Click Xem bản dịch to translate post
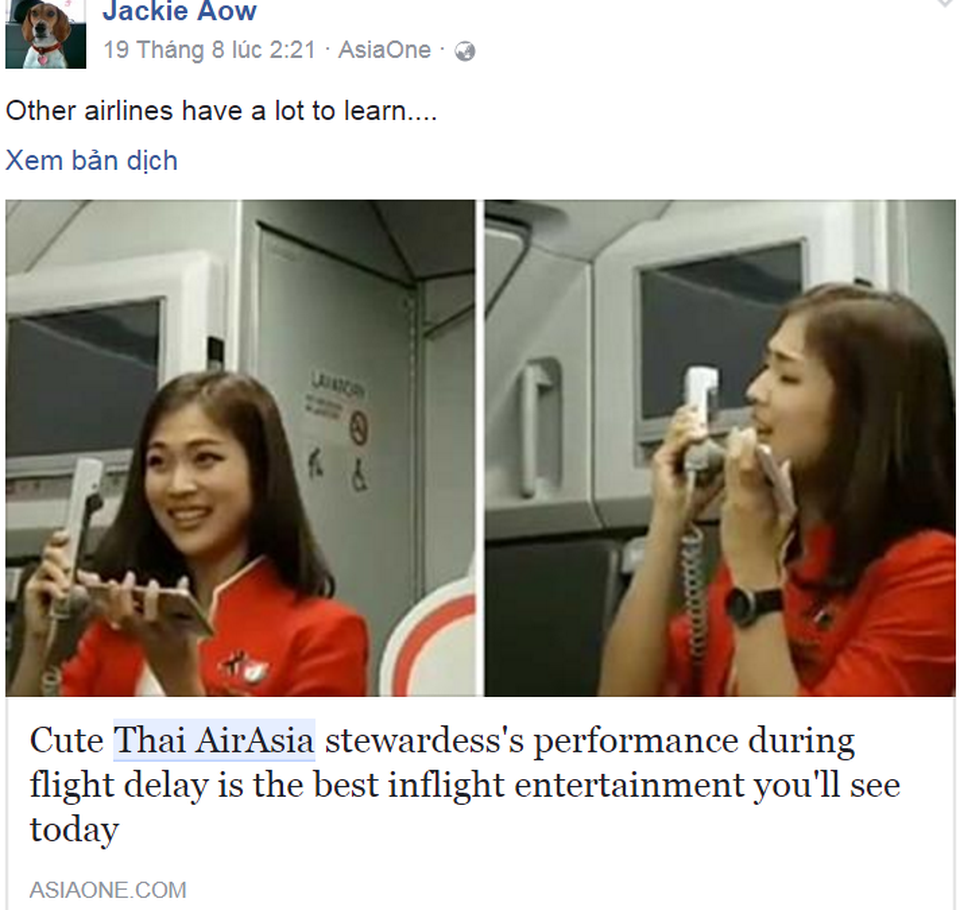960x910 pixels. tap(91, 160)
